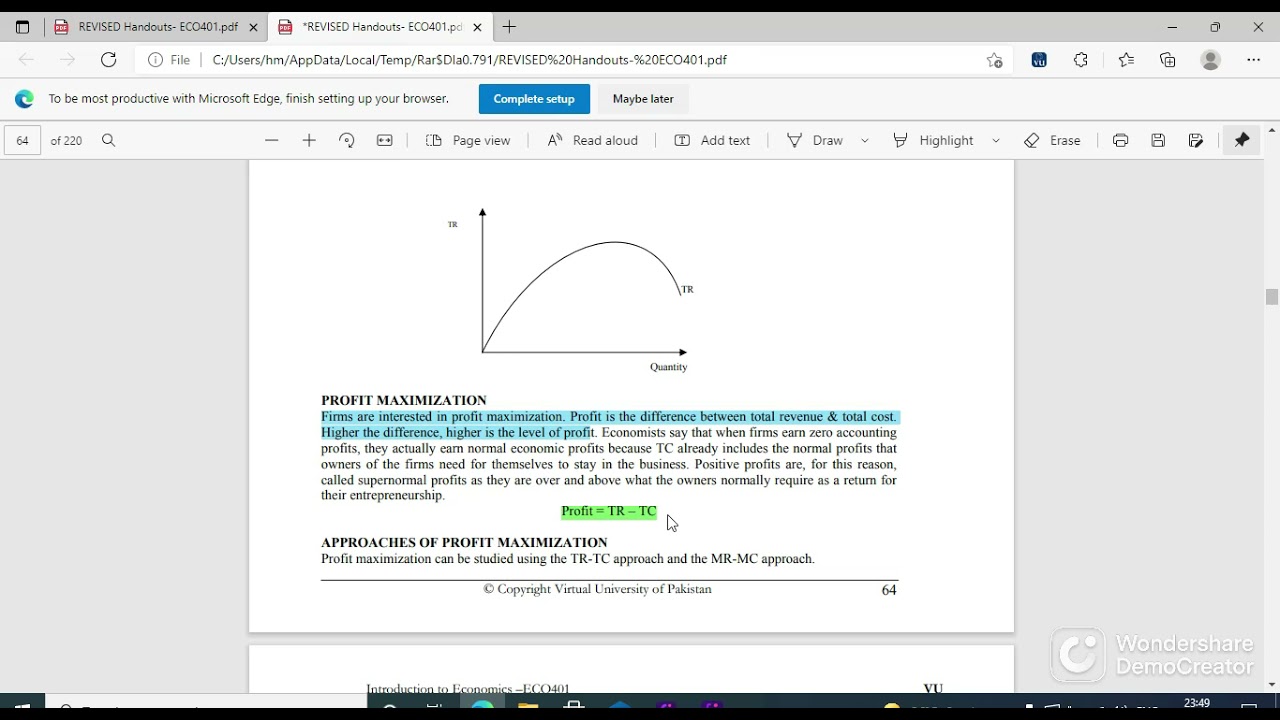Select the second *REVISED Handouts- ECO401 tab
Viewport: 1280px width, 720px height.
[x=380, y=27]
